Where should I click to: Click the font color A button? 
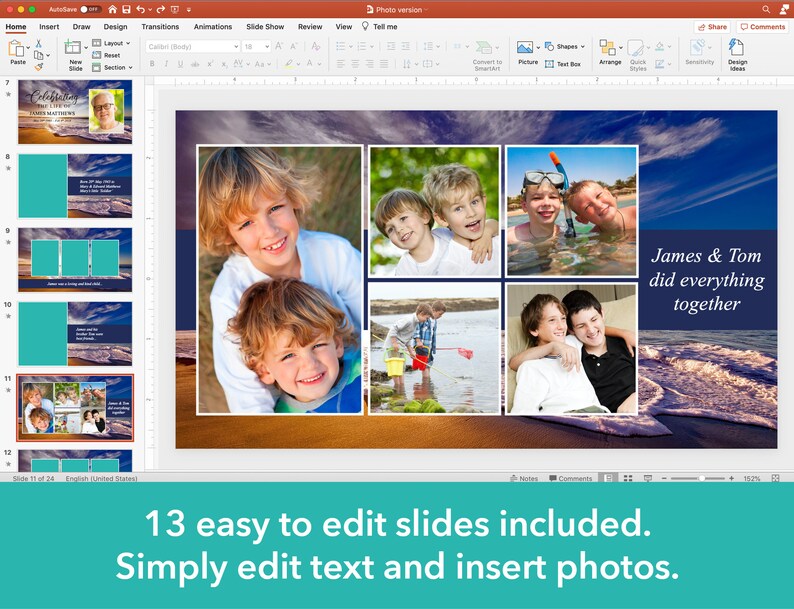(x=310, y=64)
